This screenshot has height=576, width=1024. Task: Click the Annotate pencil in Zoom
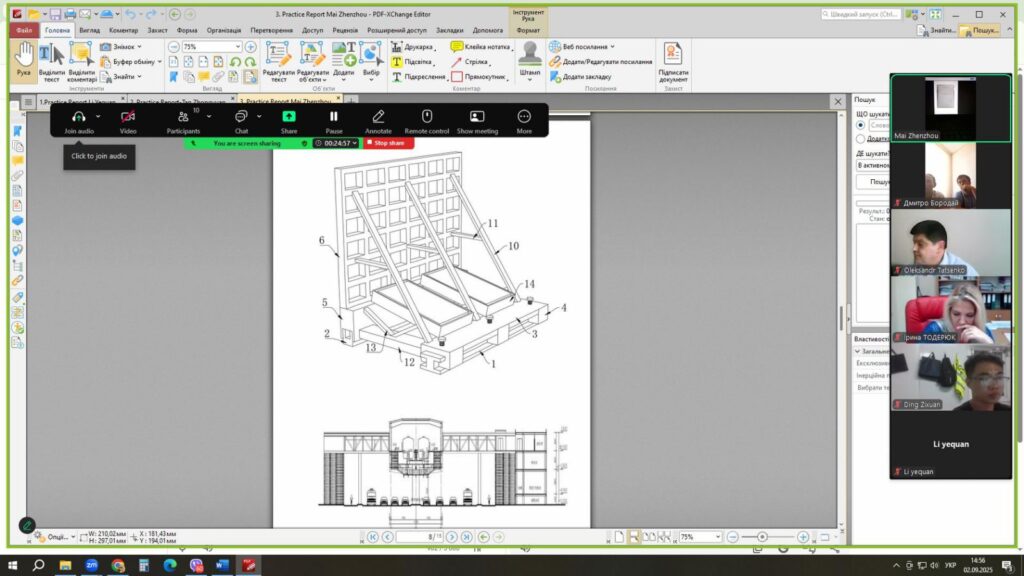coord(378,121)
